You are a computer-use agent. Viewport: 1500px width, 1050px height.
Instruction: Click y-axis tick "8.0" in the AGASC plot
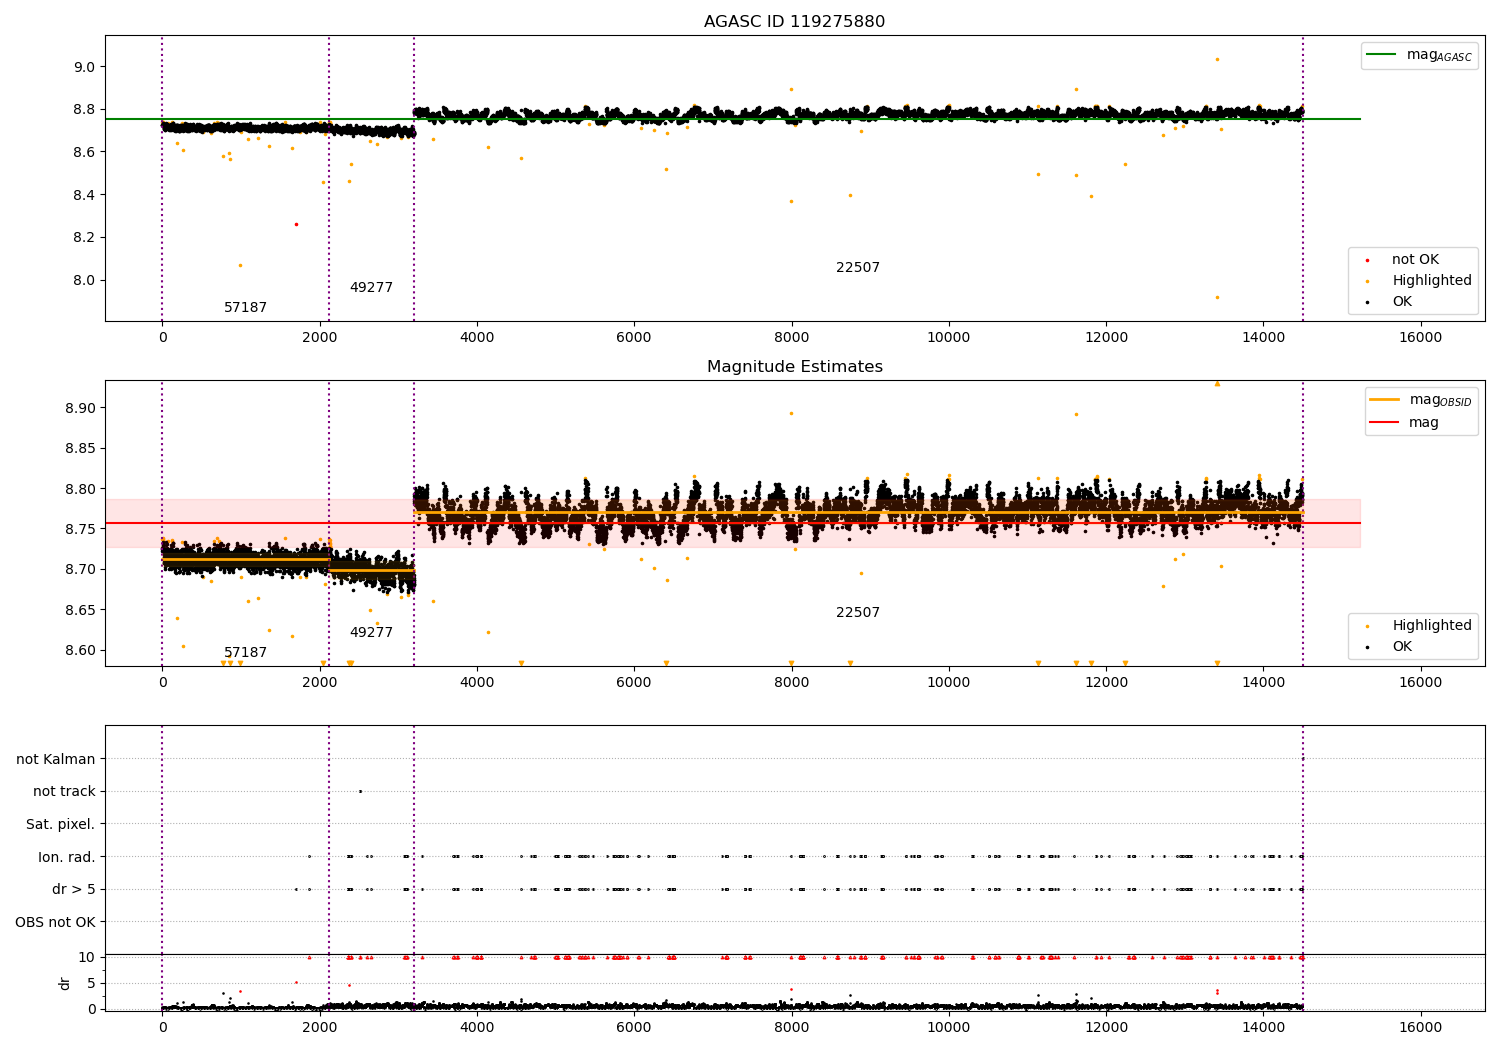84,281
